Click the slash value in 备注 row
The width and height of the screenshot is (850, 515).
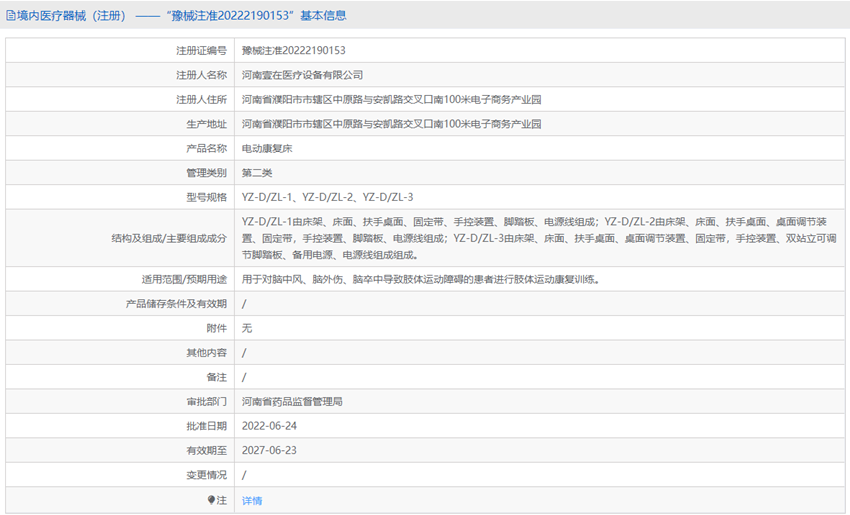click(x=244, y=377)
